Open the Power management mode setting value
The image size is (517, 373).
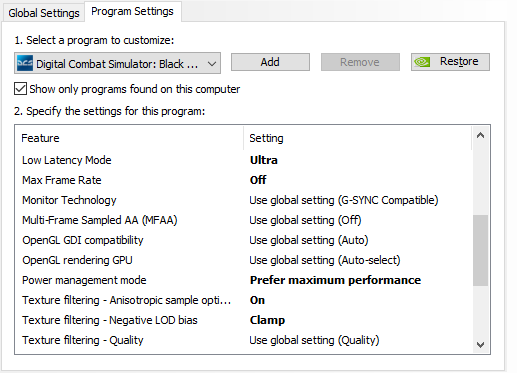tap(335, 280)
